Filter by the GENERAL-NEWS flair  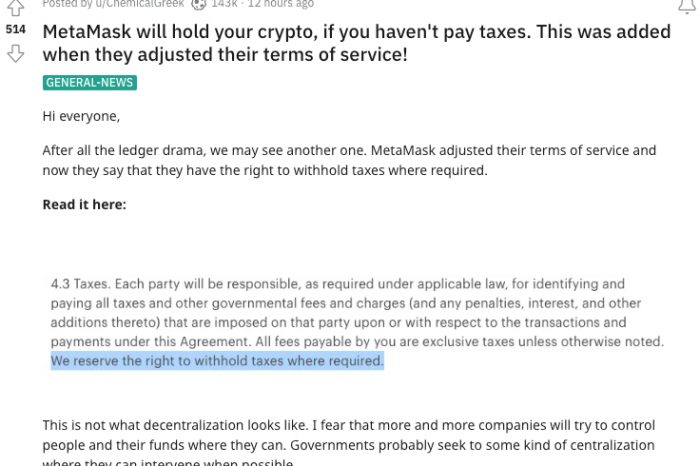(x=90, y=83)
